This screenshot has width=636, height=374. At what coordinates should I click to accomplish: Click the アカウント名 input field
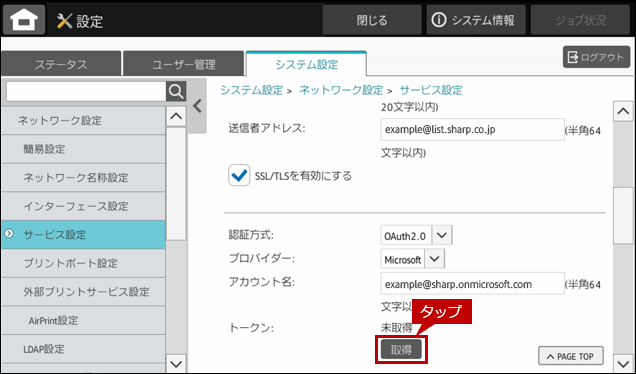[472, 284]
